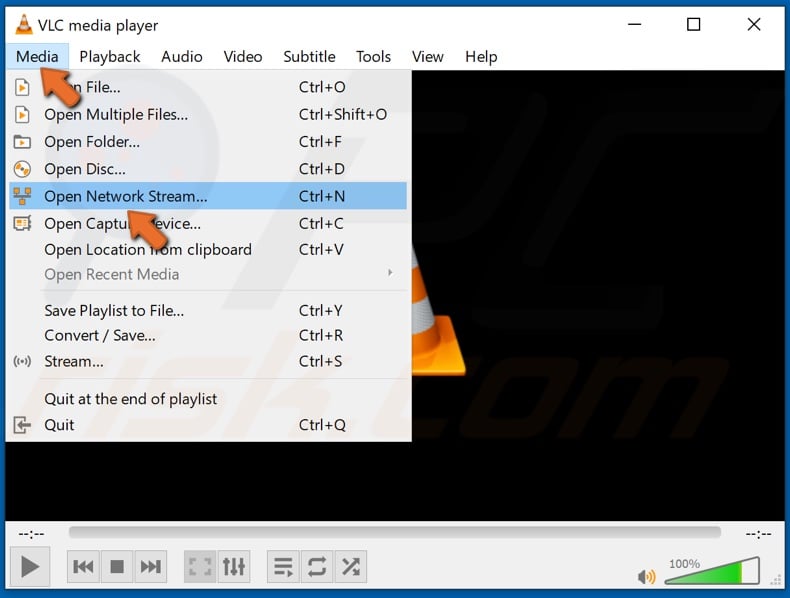Open the View menu

[x=428, y=56]
